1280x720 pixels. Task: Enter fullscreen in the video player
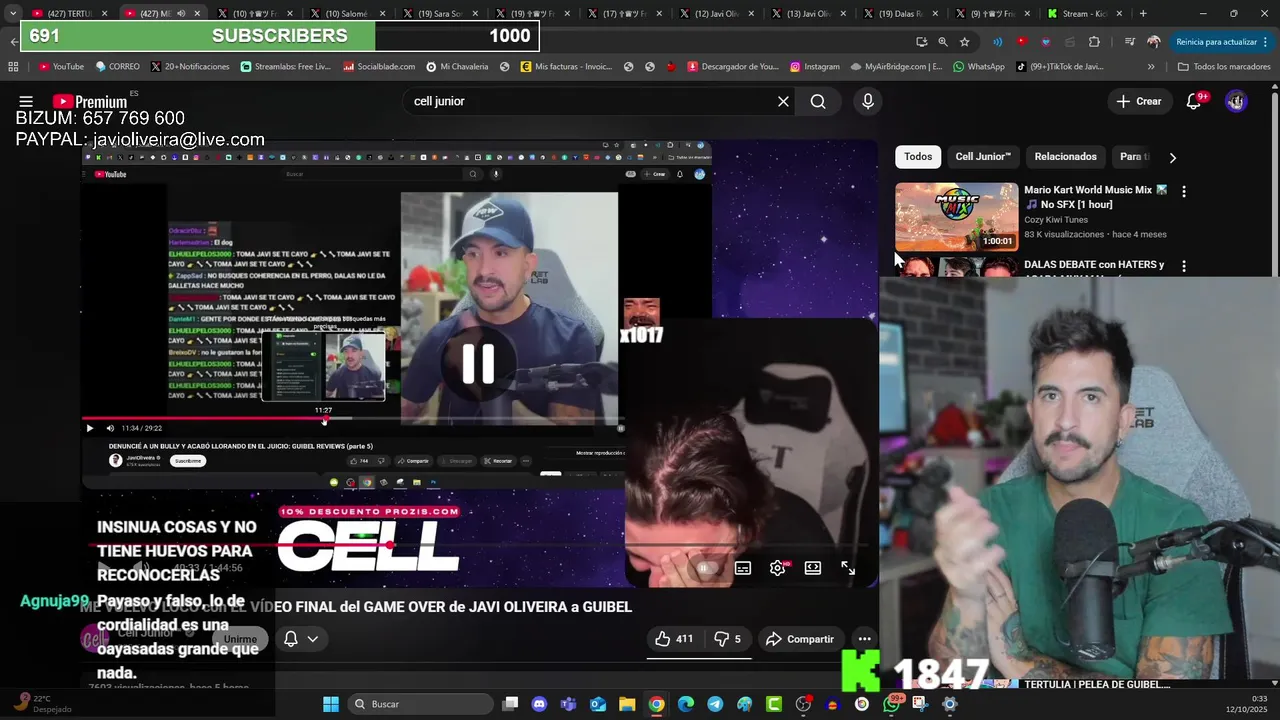pos(848,568)
